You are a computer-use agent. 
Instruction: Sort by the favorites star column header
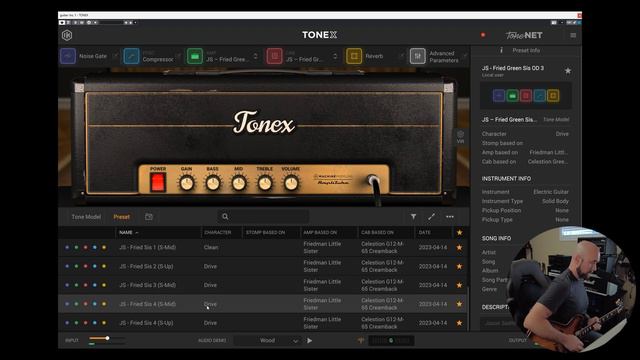click(460, 232)
